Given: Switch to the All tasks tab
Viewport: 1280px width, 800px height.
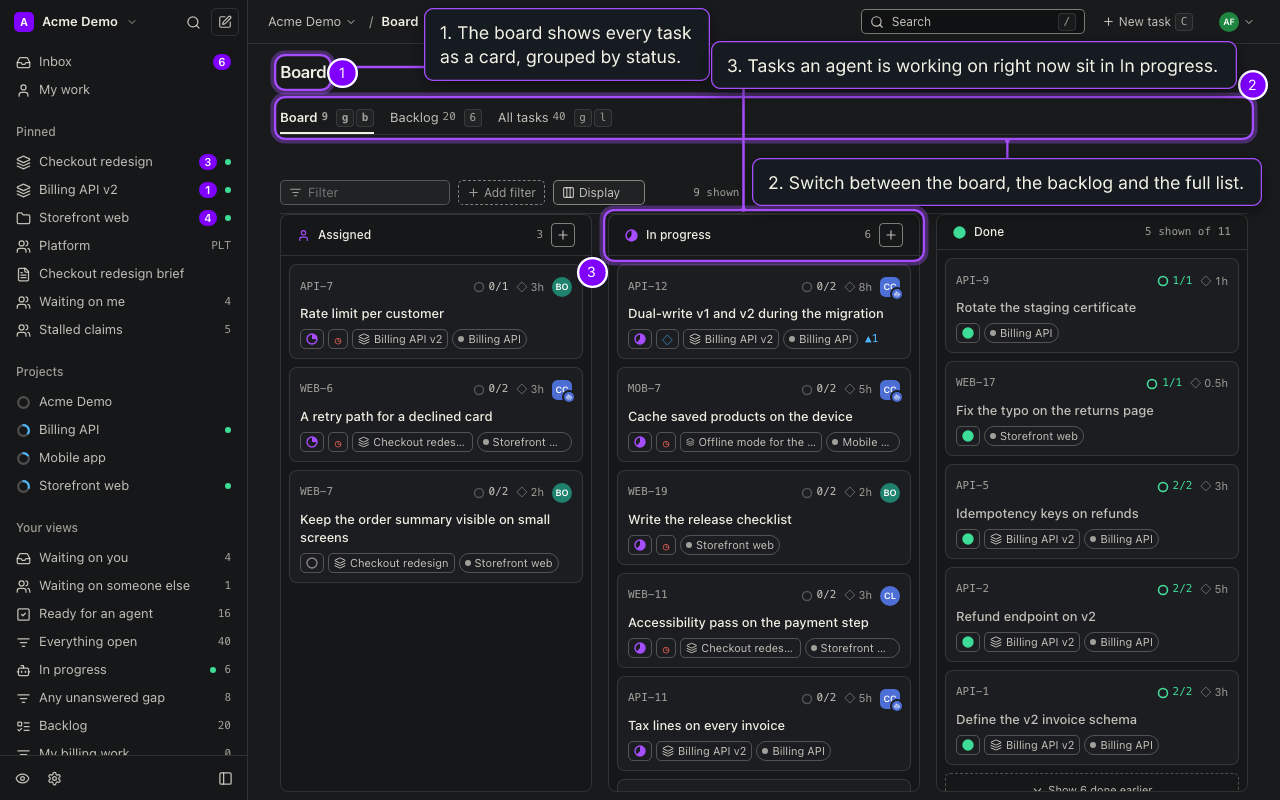Looking at the screenshot, I should click(555, 117).
